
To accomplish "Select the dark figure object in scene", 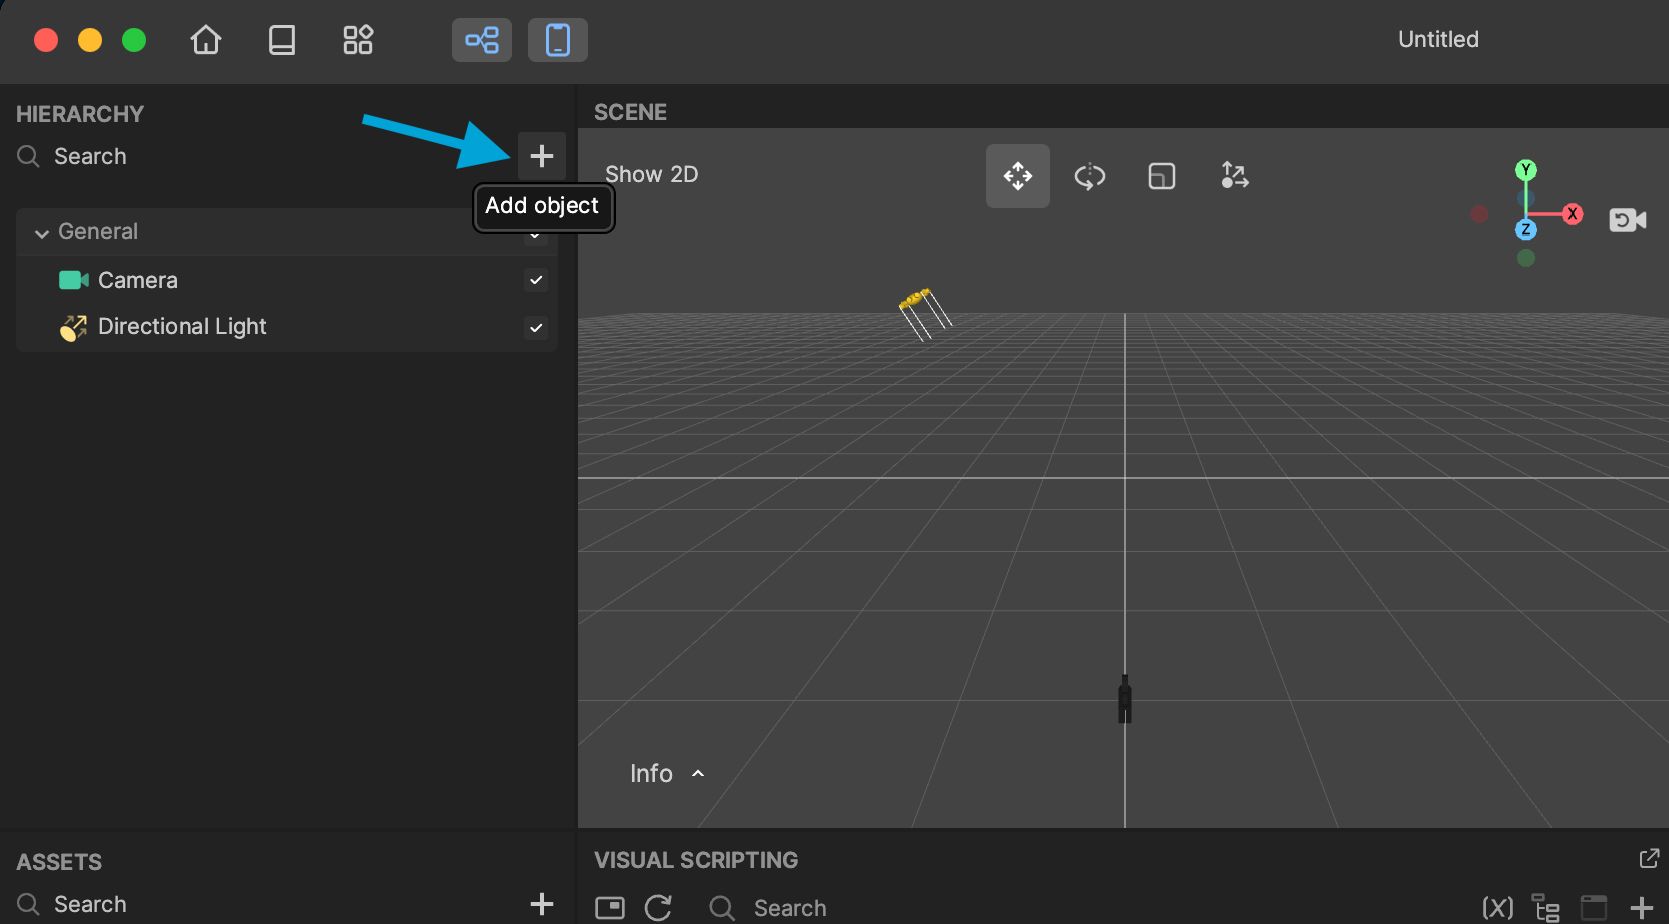I will pyautogui.click(x=1125, y=699).
